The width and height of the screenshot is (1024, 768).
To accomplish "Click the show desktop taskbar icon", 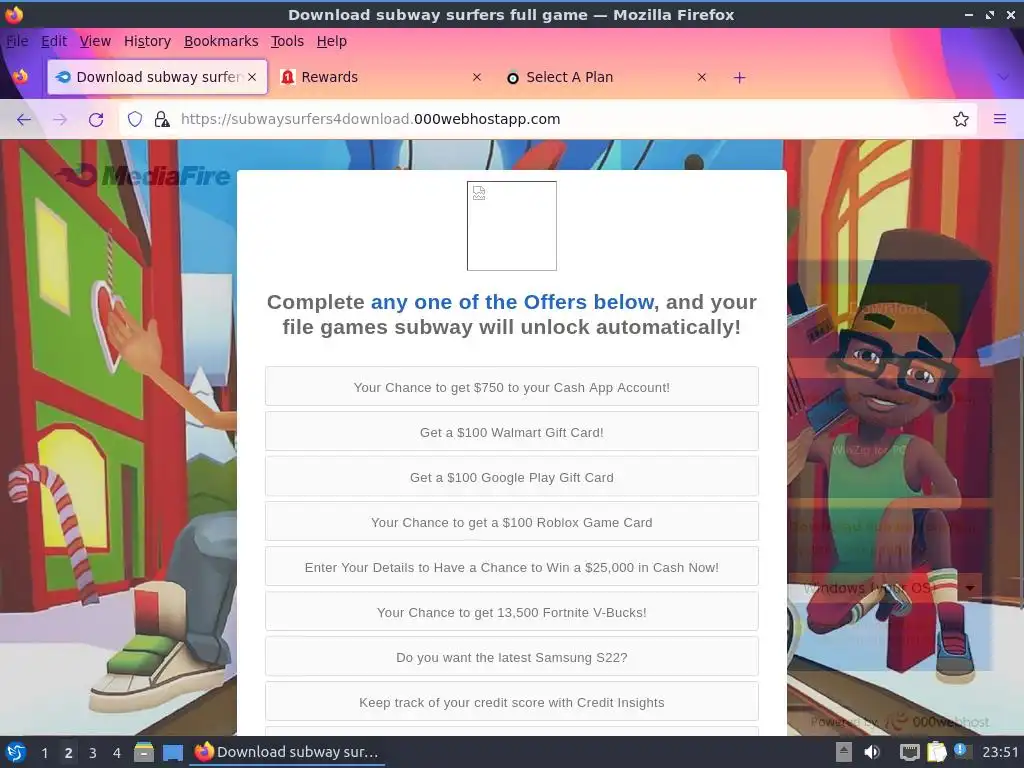I will coord(172,753).
